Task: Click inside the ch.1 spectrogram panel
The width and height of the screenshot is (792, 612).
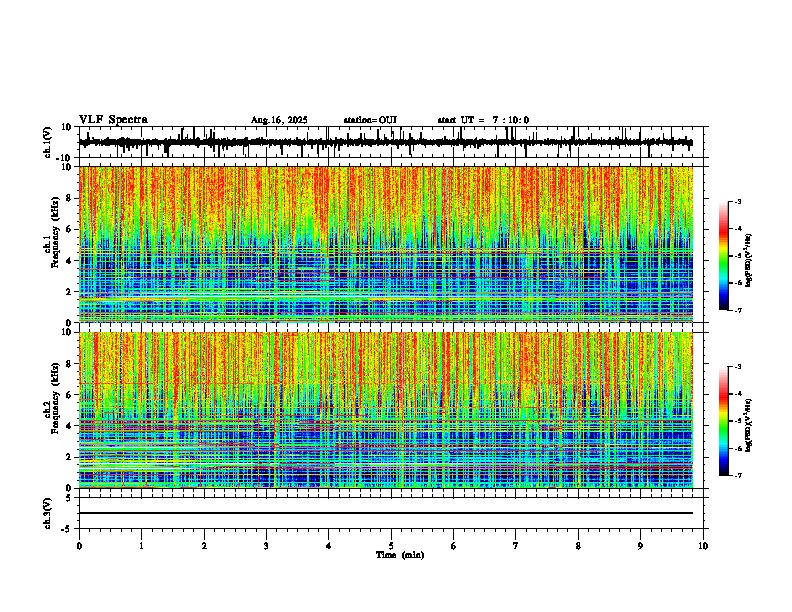Action: (x=385, y=244)
